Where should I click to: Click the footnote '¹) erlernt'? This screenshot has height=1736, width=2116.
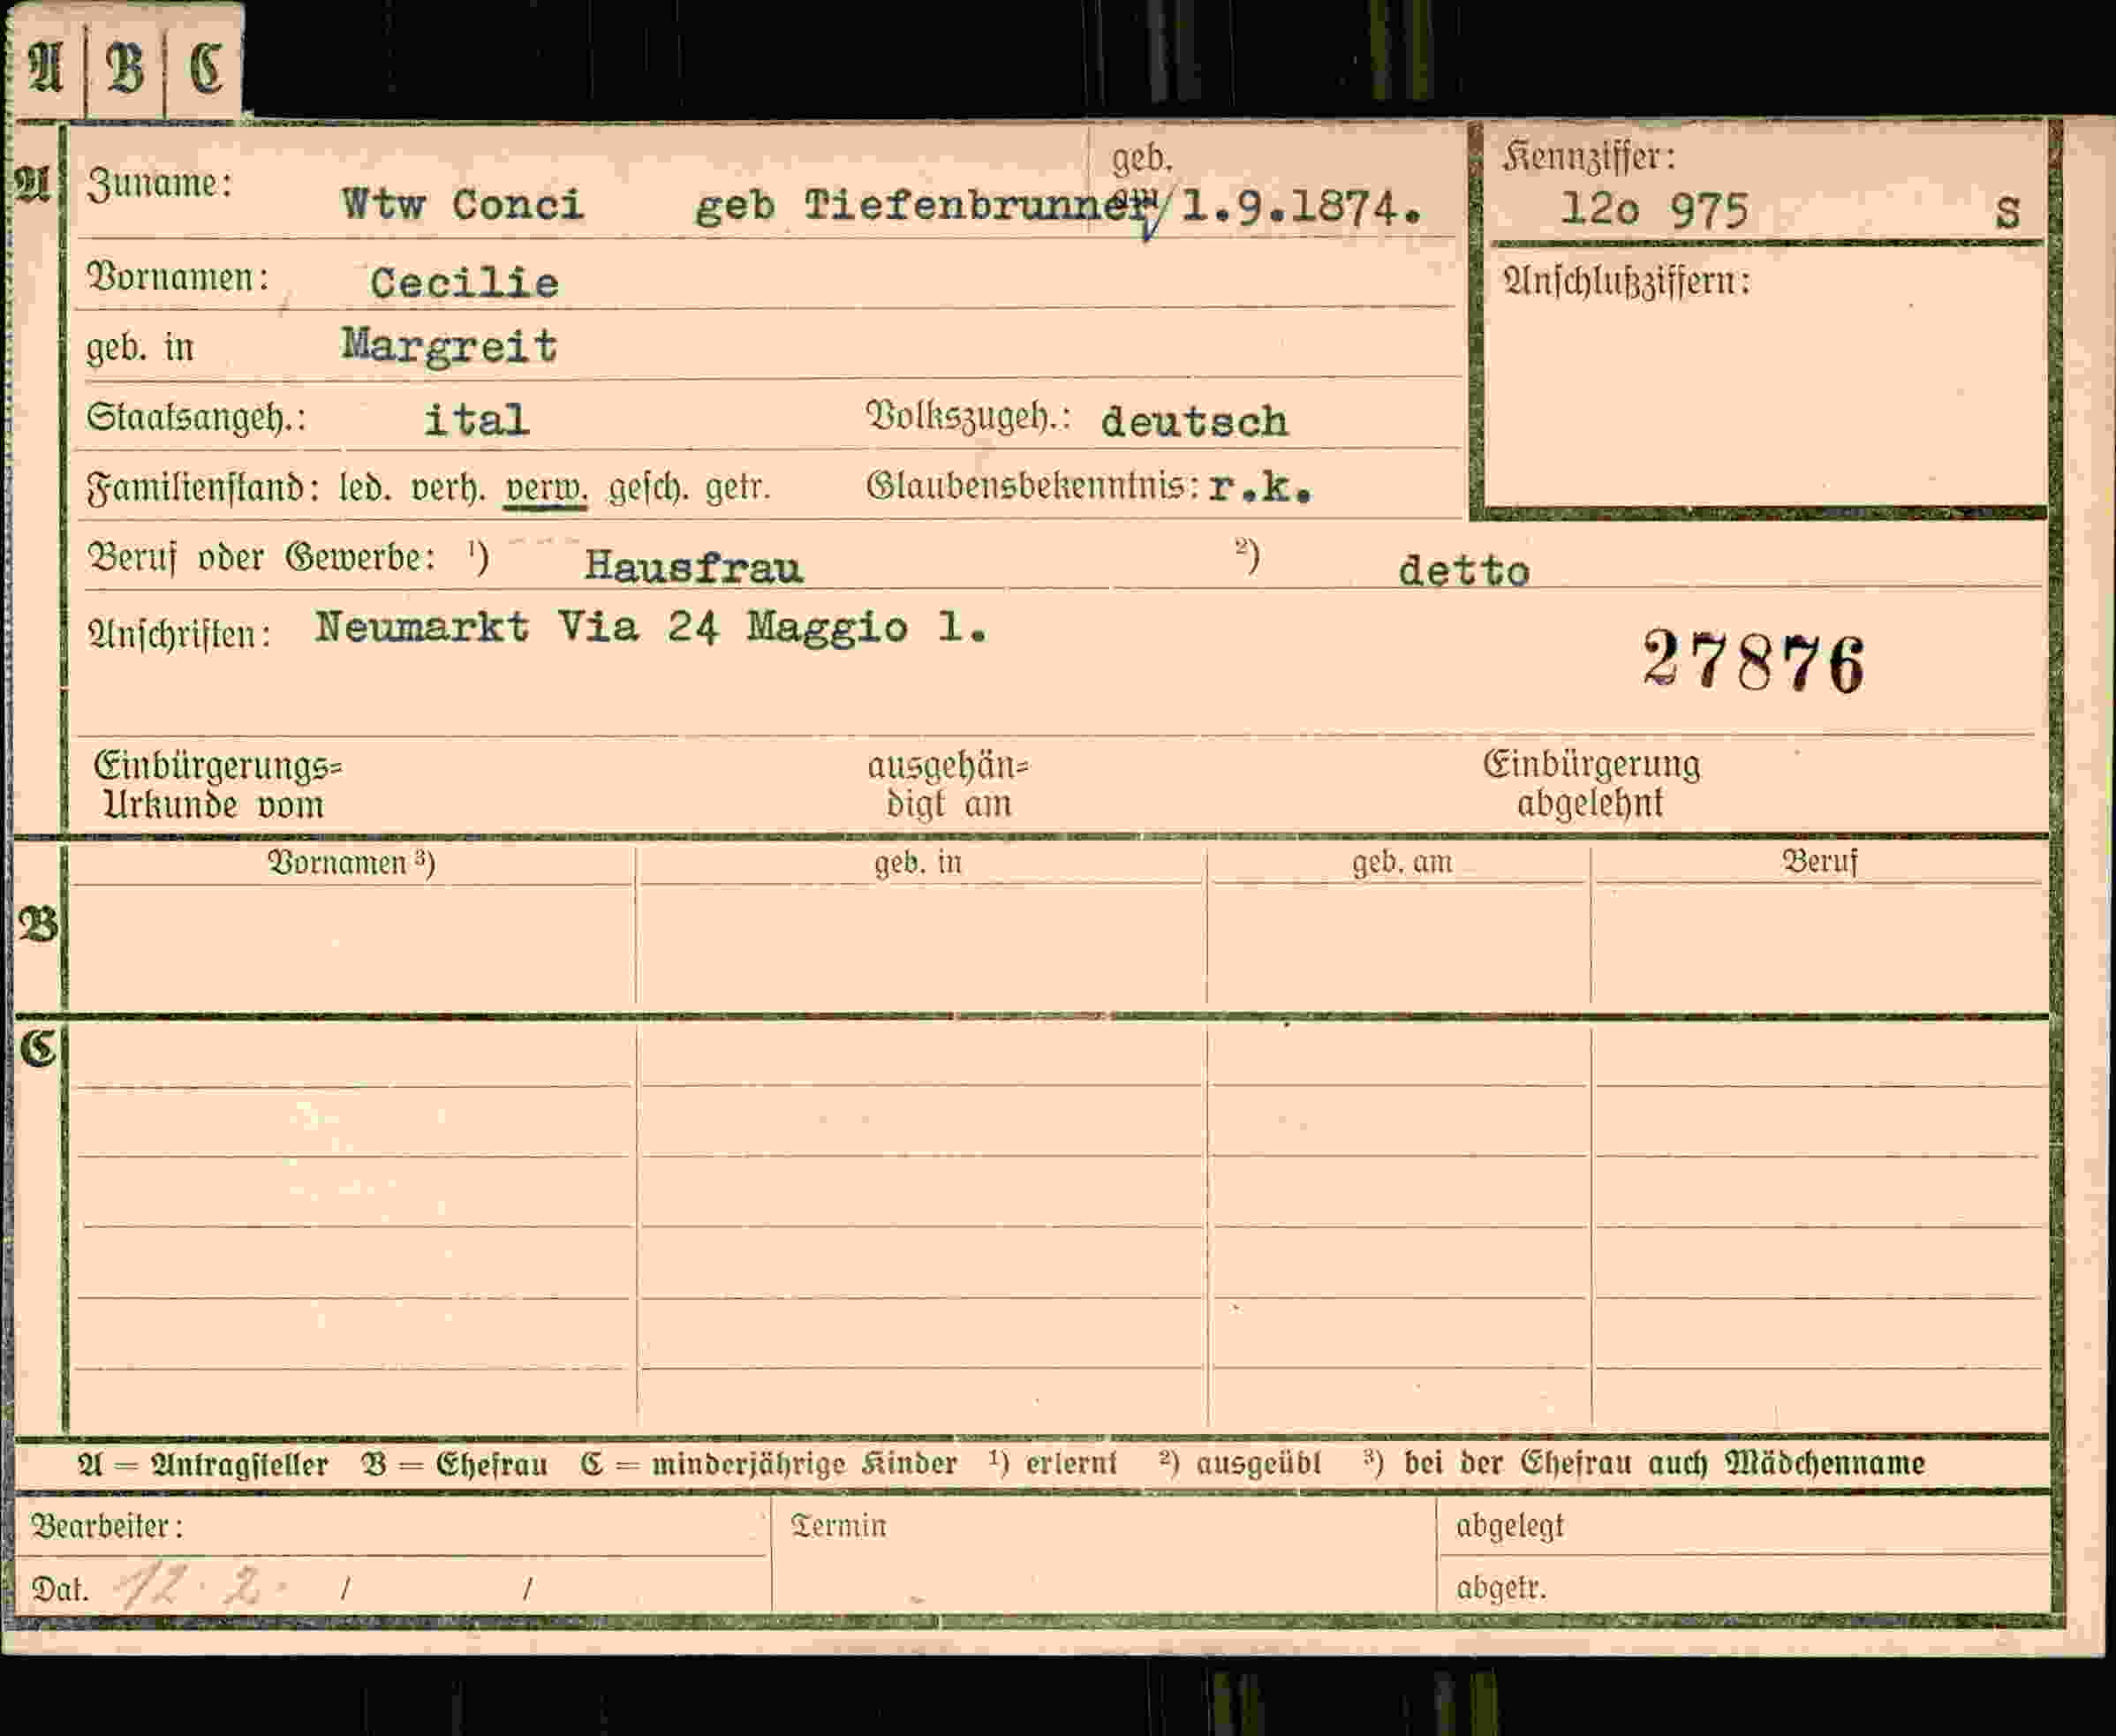1052,1464
